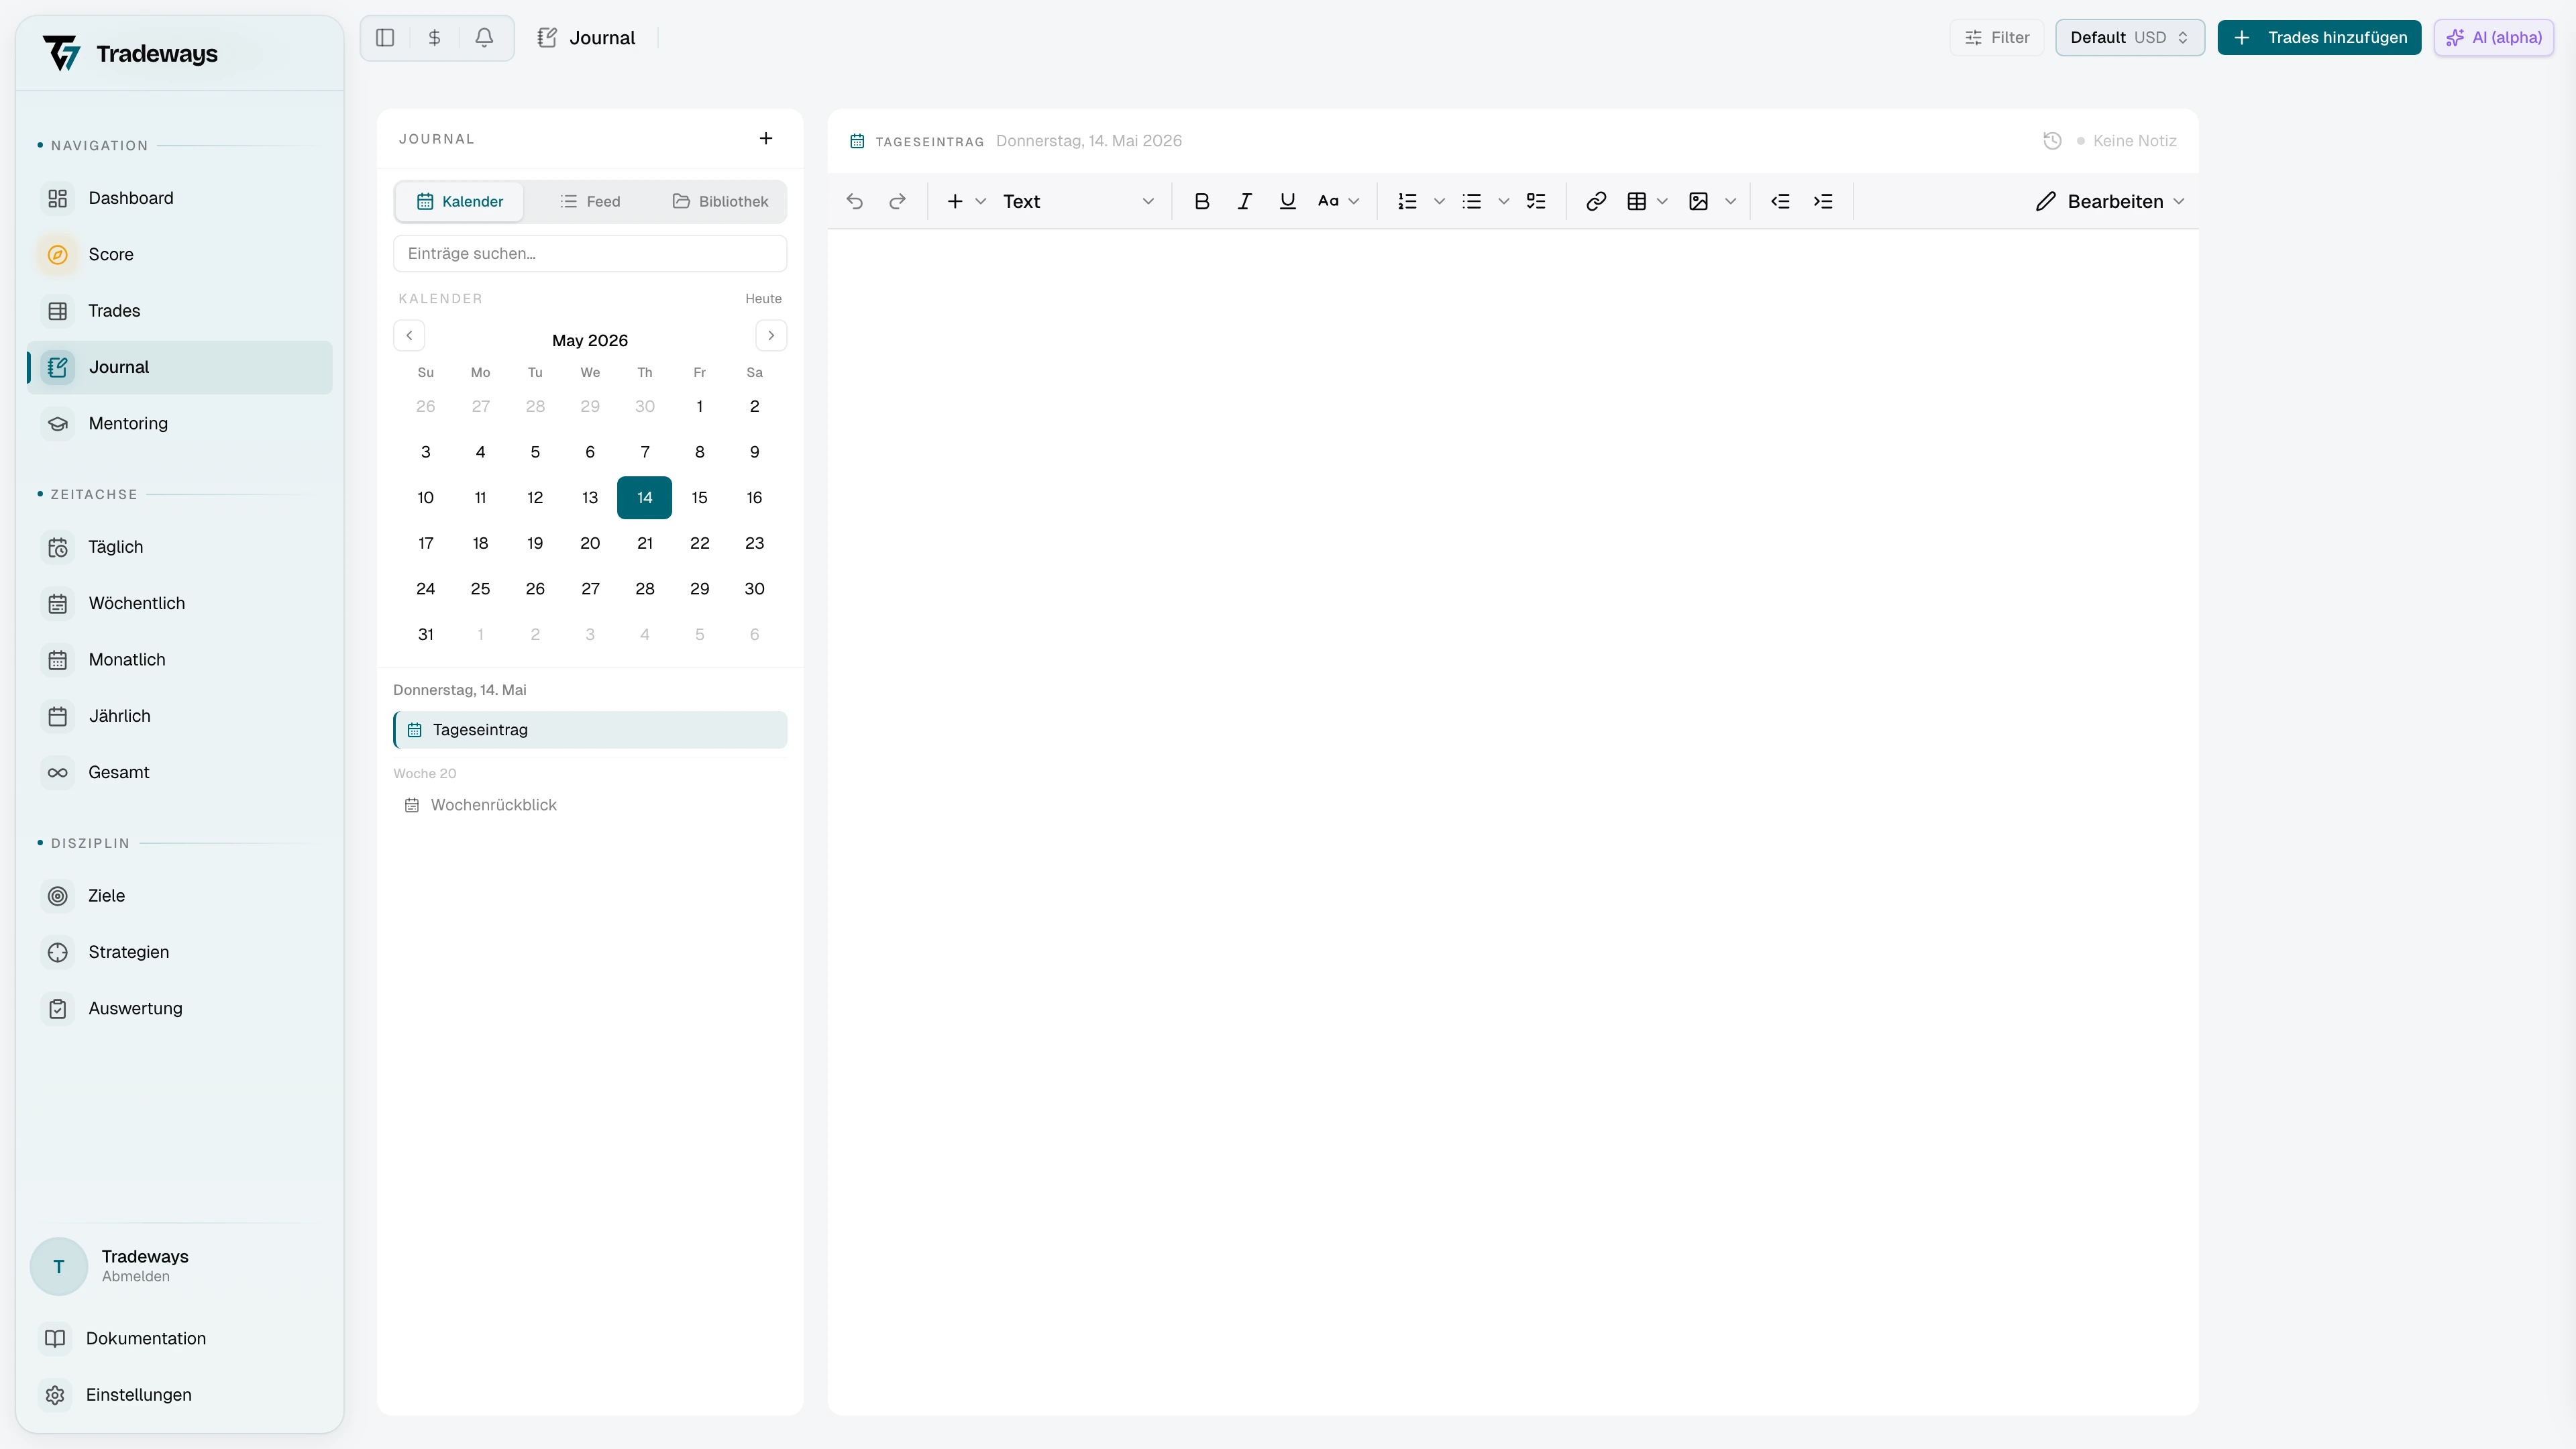Click the dollar sign icon
This screenshot has width=2576, height=1449.
click(434, 38)
